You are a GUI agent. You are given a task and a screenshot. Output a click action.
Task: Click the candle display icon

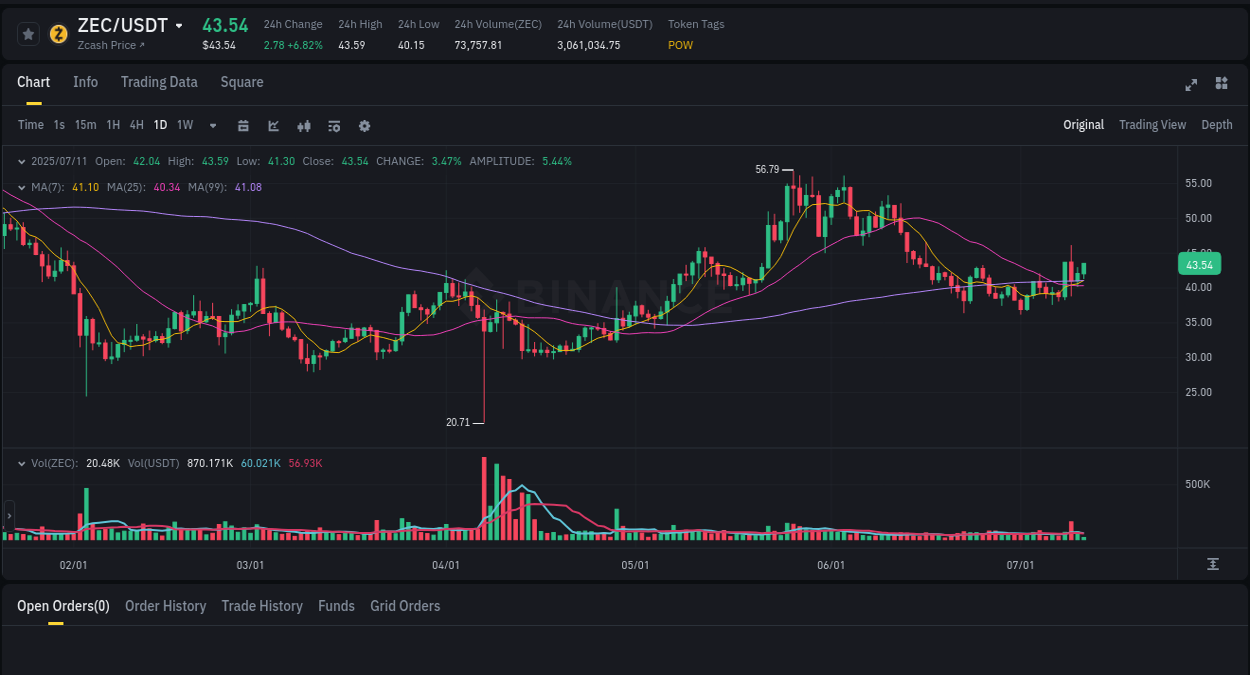pos(303,126)
